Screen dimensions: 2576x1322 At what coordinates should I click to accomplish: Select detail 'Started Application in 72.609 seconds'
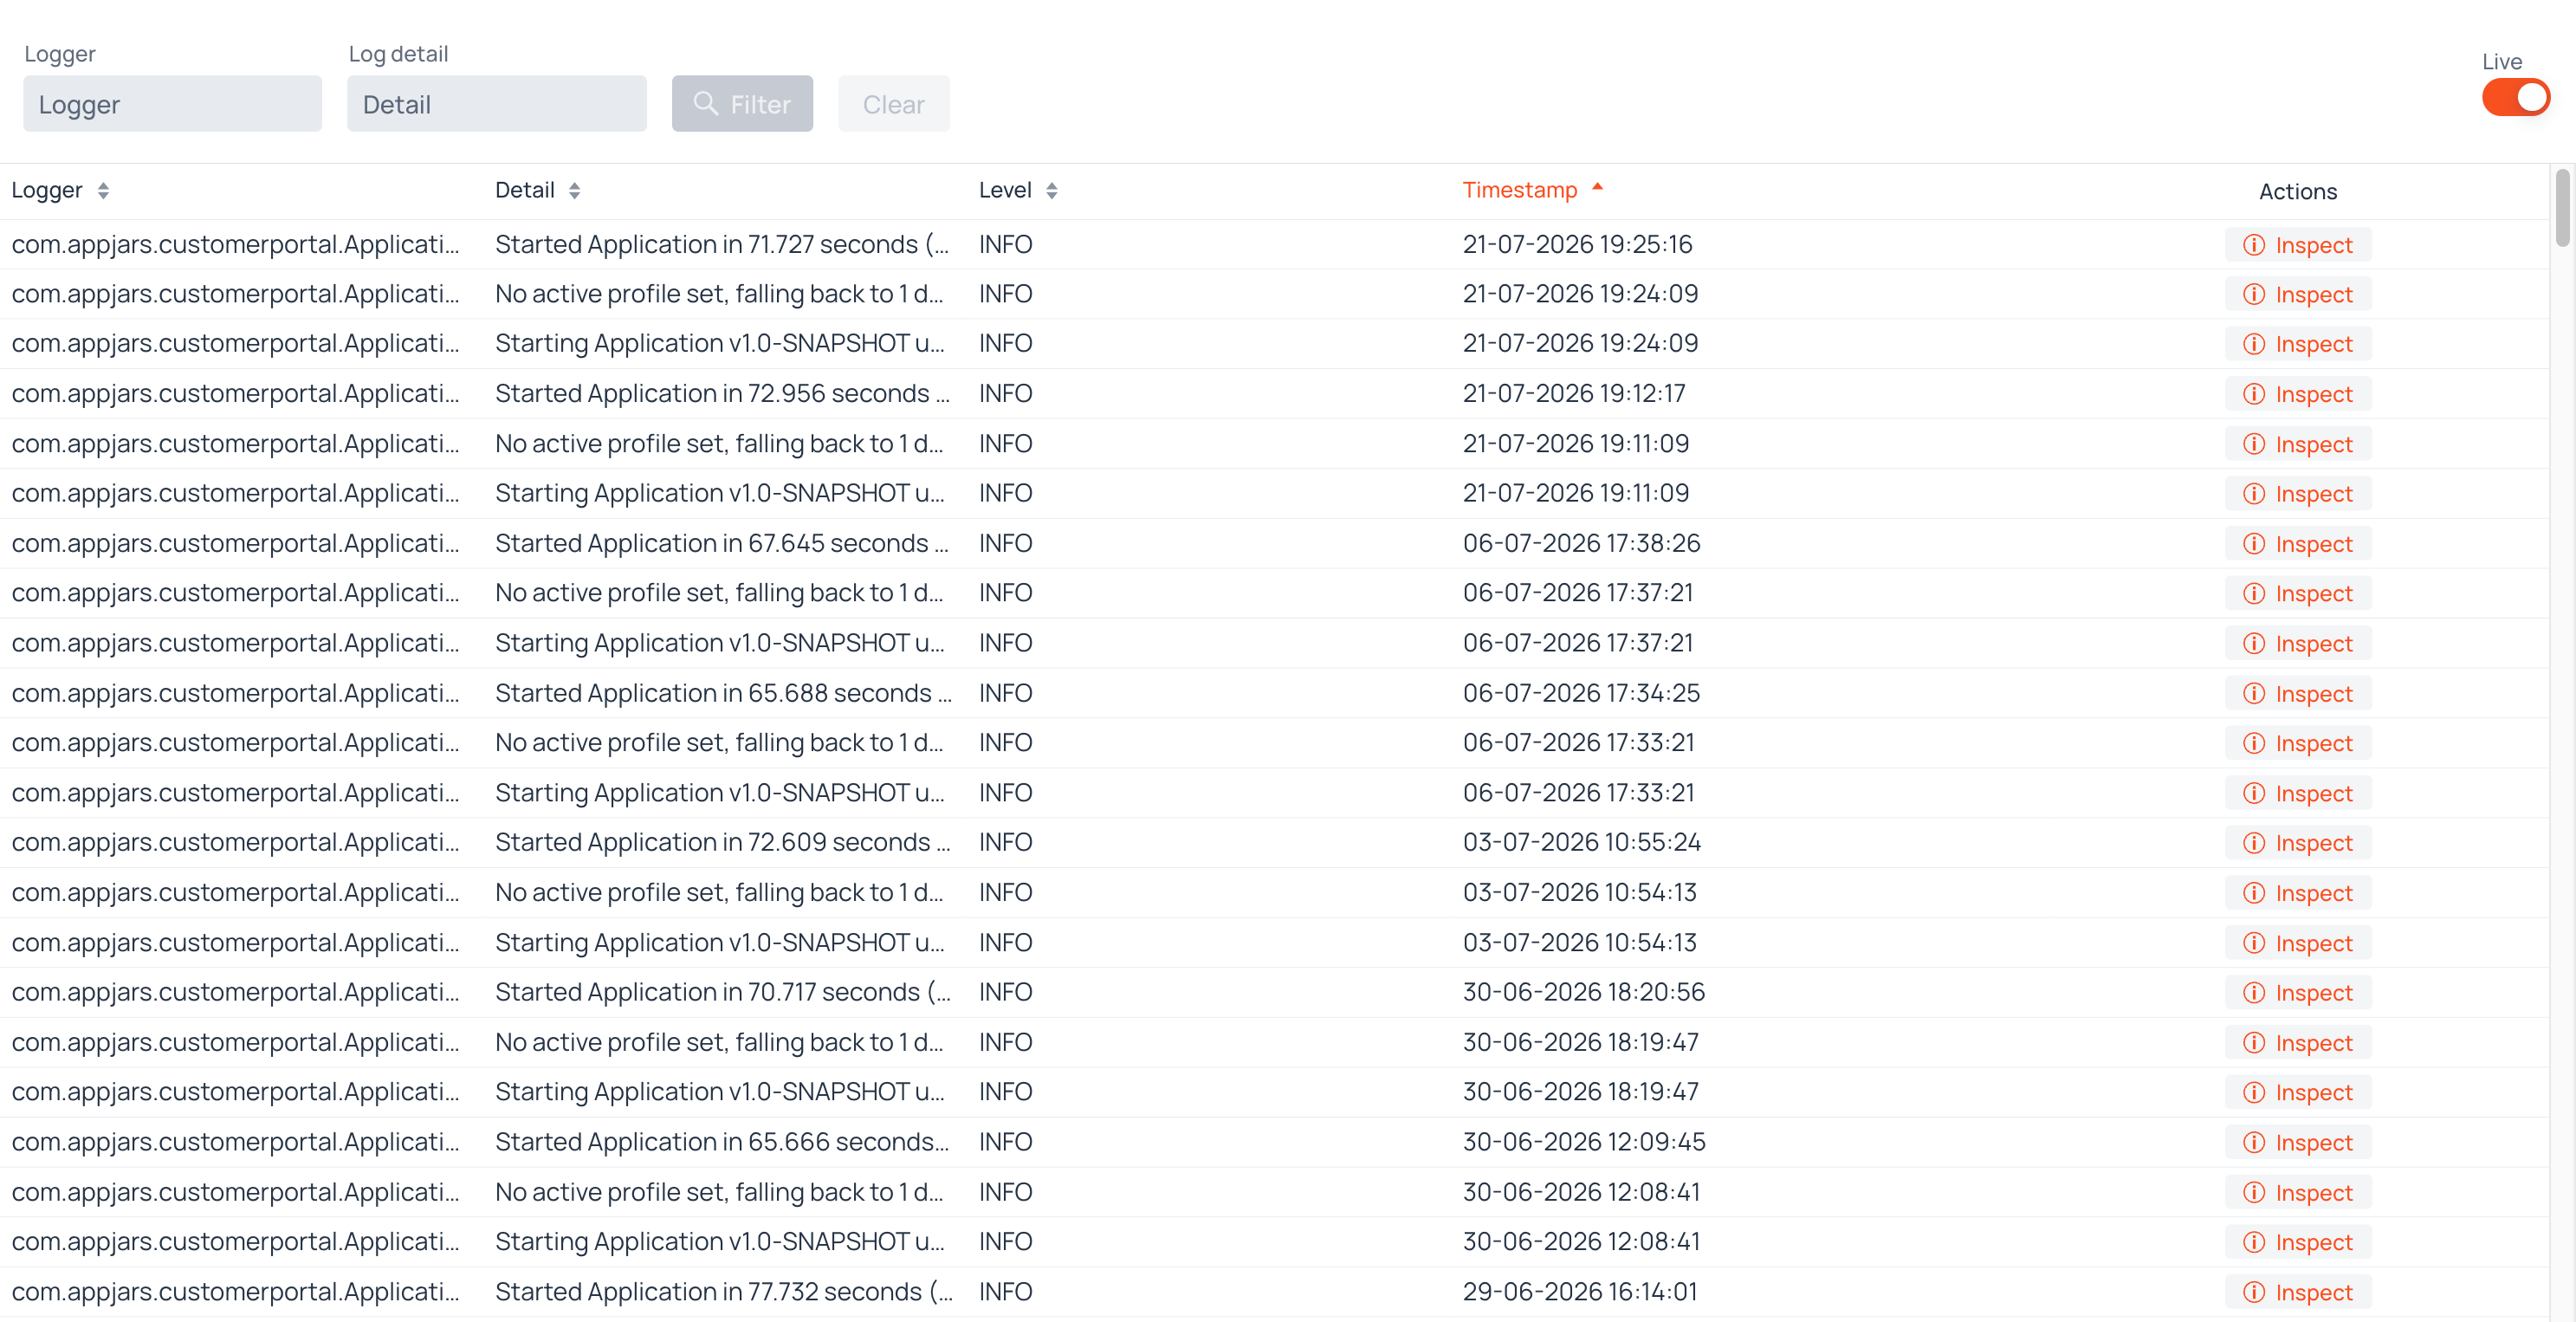722,842
